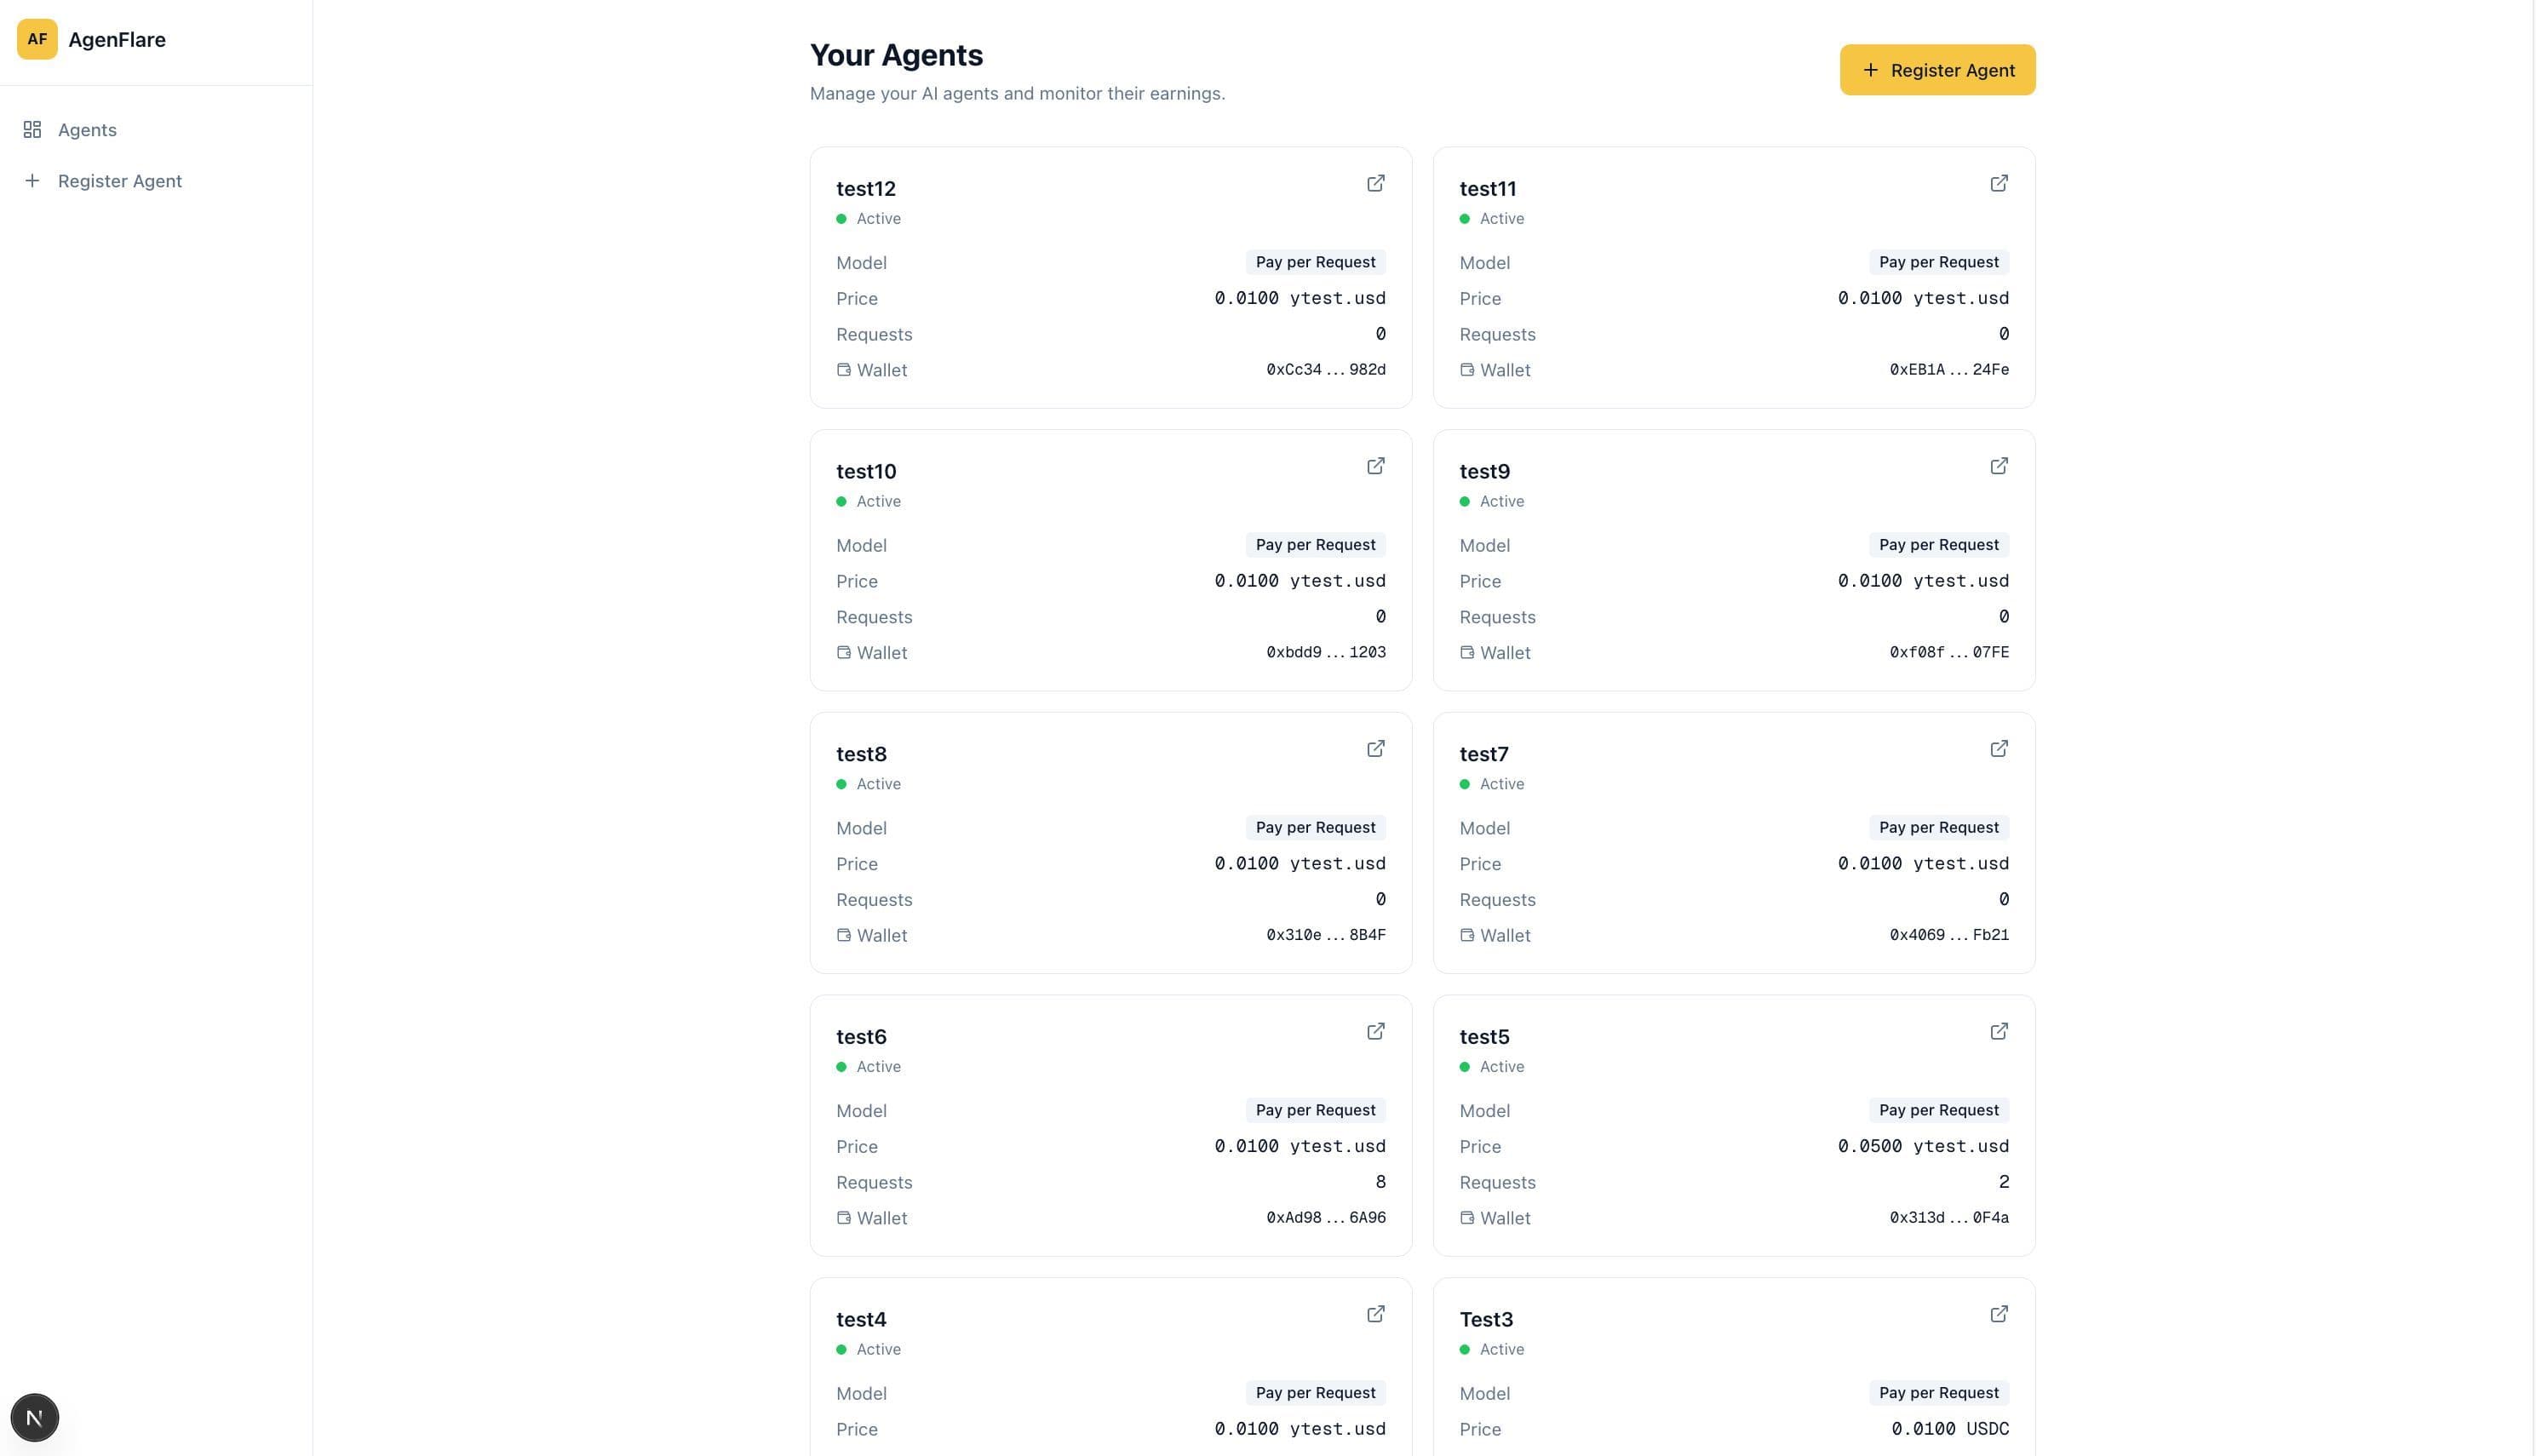Click the AgenFlare brand name

[117, 40]
